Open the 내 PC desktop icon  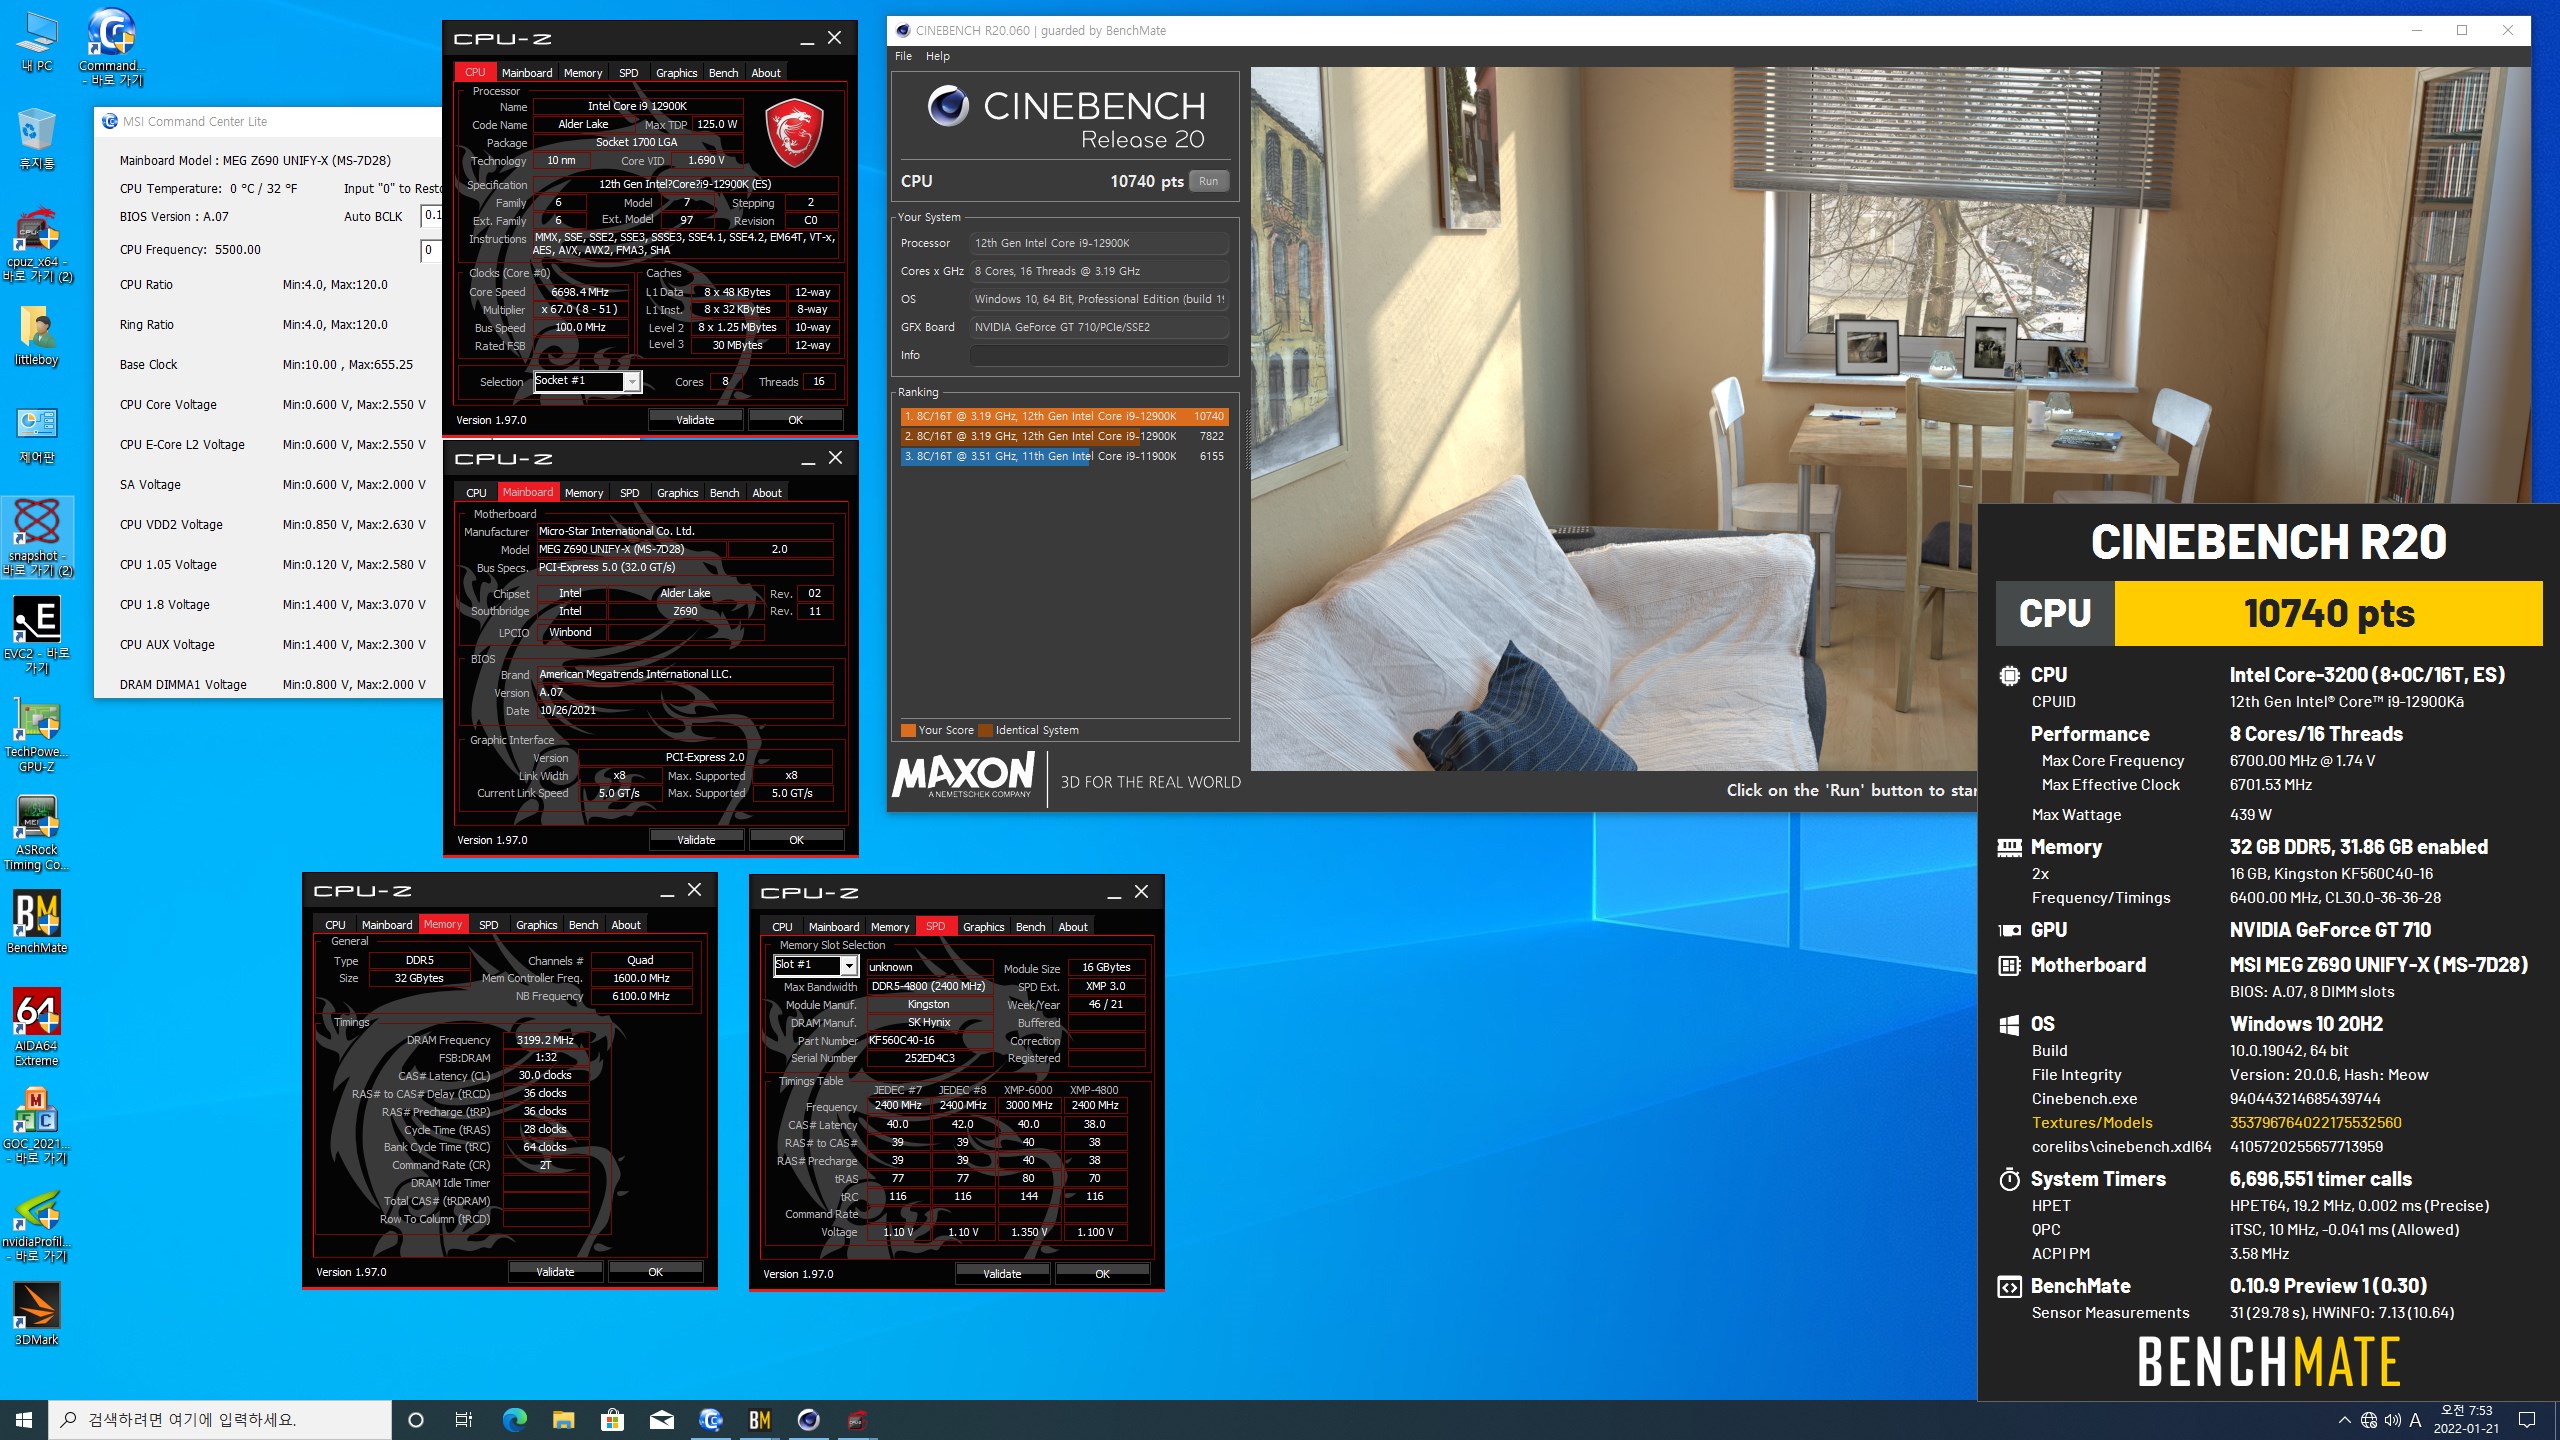(37, 42)
